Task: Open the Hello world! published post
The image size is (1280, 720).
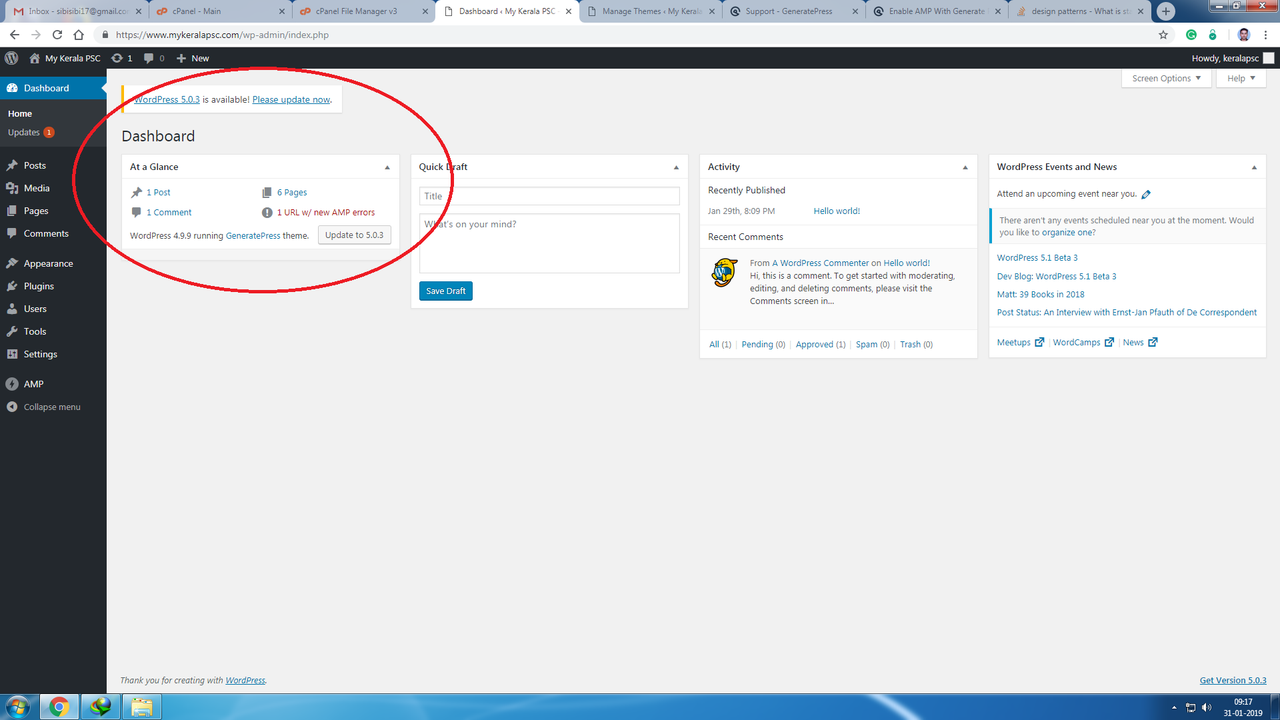Action: 837,211
